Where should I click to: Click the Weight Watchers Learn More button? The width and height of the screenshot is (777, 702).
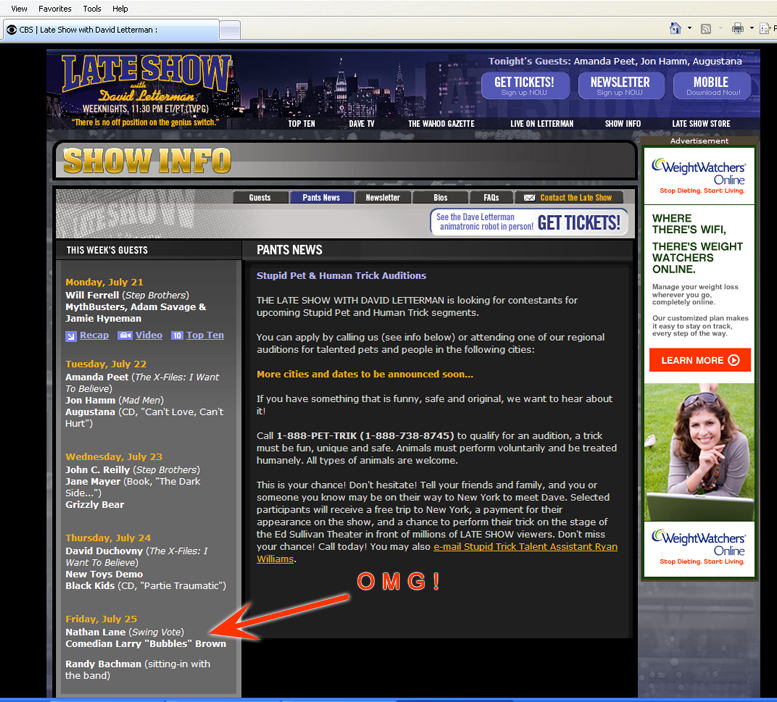tap(699, 360)
